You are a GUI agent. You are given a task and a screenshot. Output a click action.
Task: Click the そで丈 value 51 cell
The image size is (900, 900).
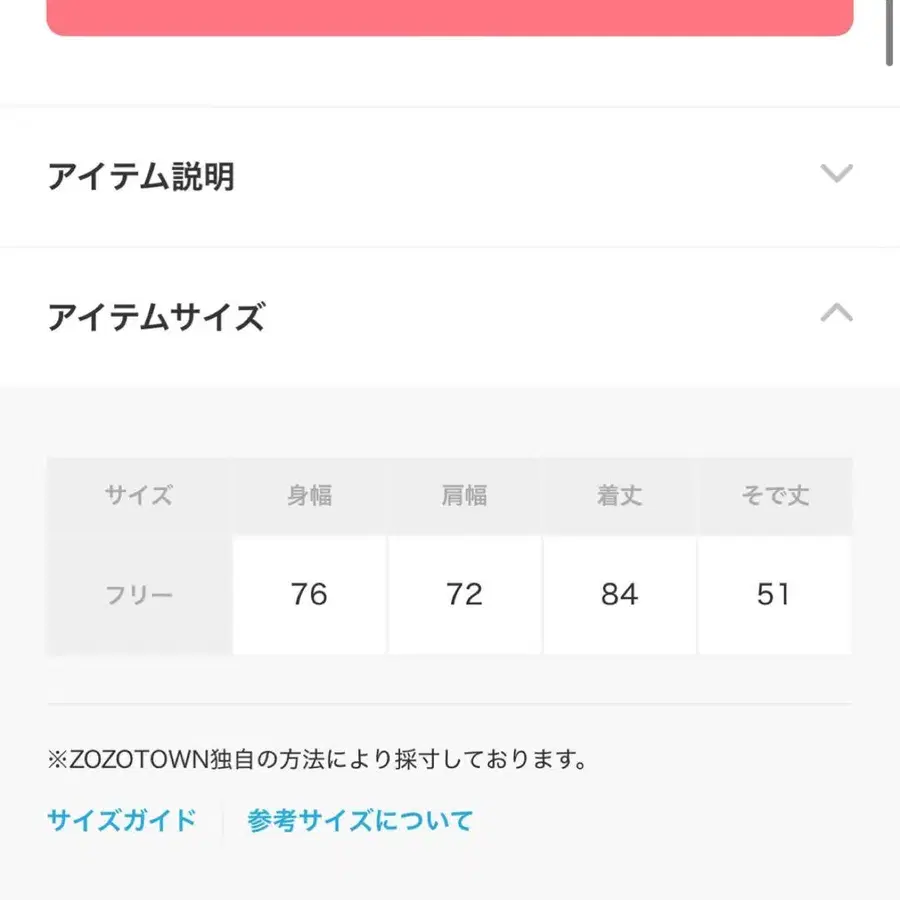(x=775, y=595)
